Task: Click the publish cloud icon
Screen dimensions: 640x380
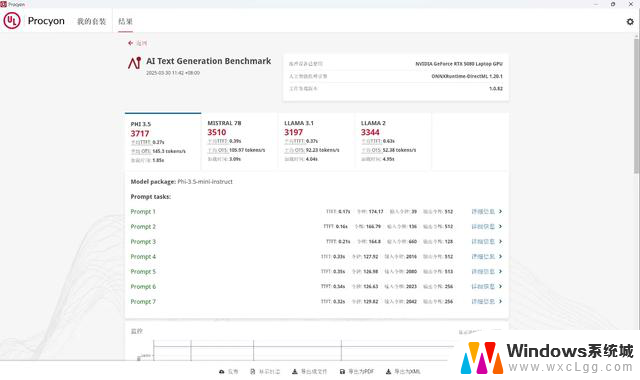Action: [x=222, y=371]
